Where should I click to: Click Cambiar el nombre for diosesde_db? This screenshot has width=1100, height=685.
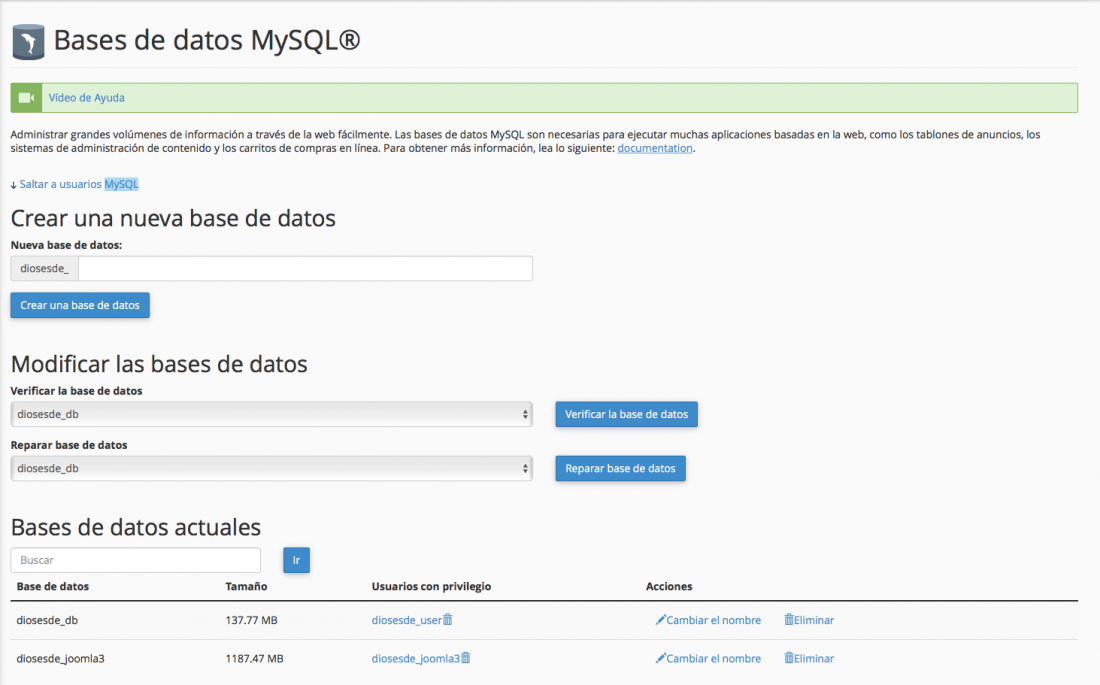pyautogui.click(x=713, y=620)
